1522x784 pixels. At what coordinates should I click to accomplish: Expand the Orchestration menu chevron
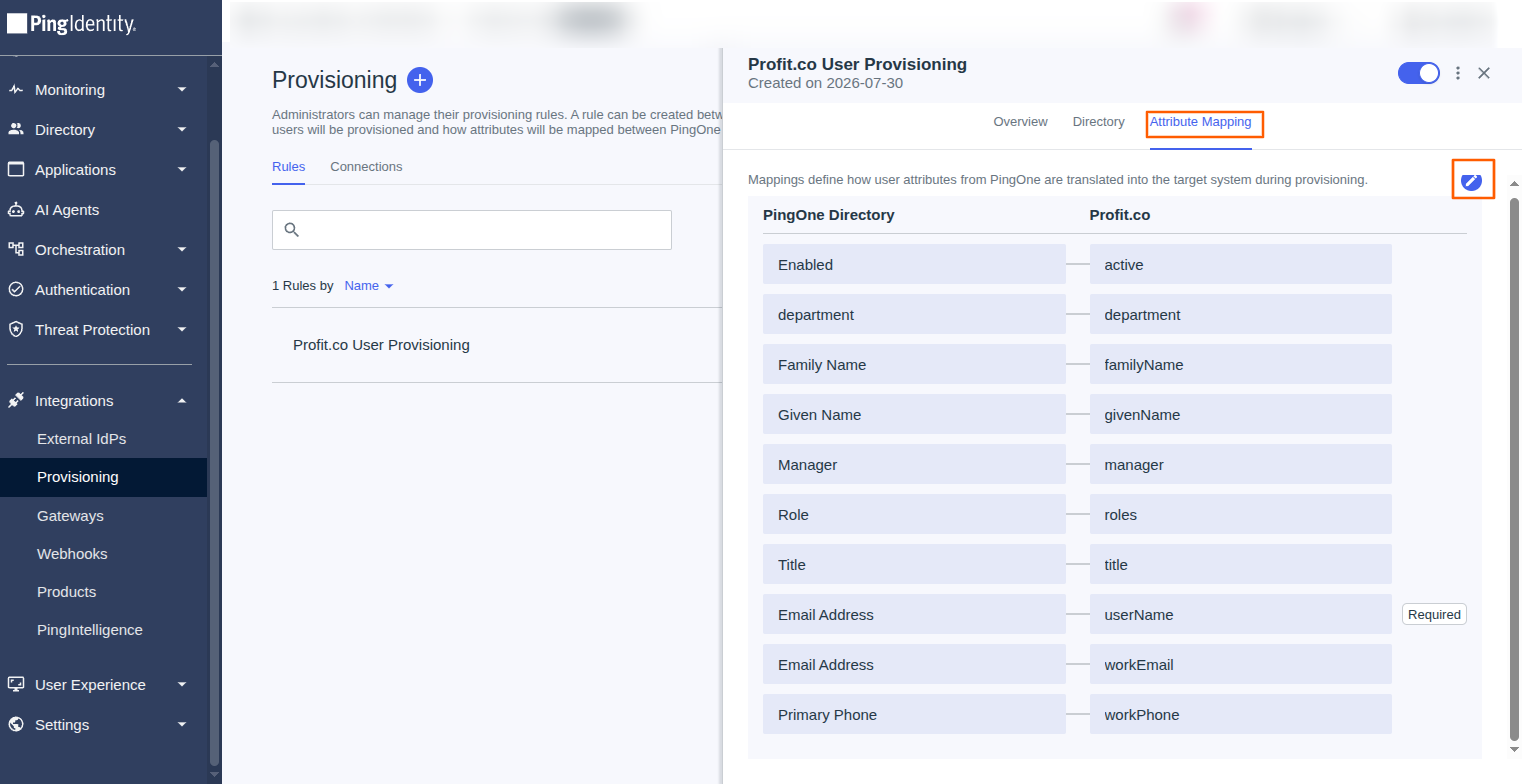pos(182,250)
